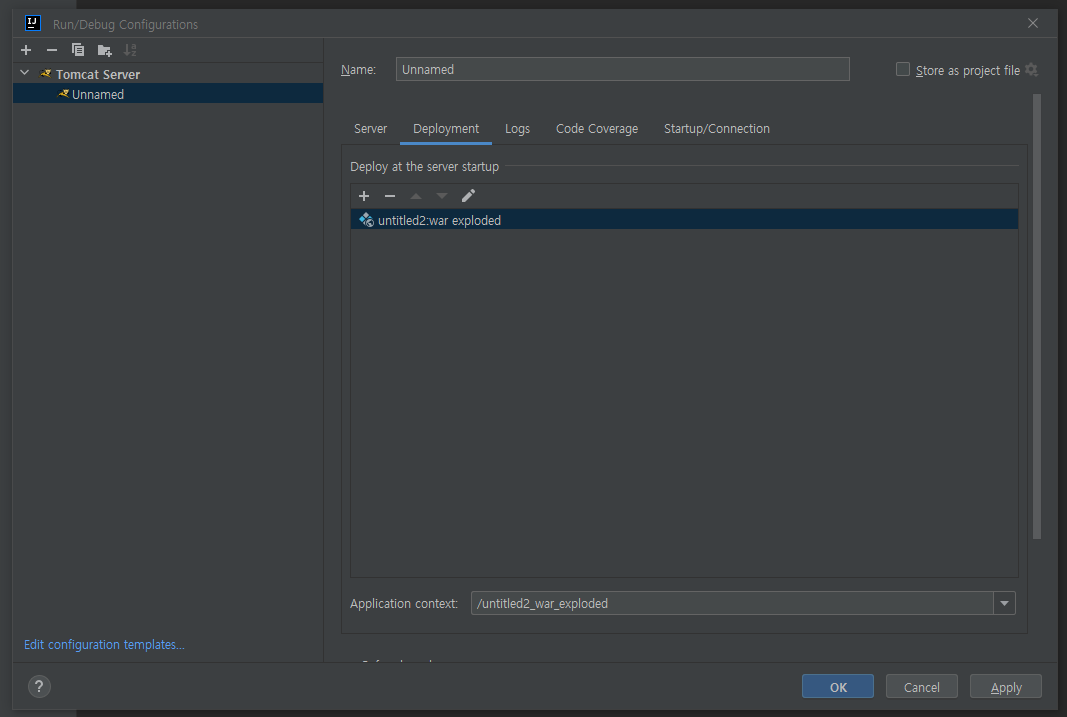Edit the selected artifact with pencil icon
This screenshot has height=717, width=1067.
tap(468, 196)
